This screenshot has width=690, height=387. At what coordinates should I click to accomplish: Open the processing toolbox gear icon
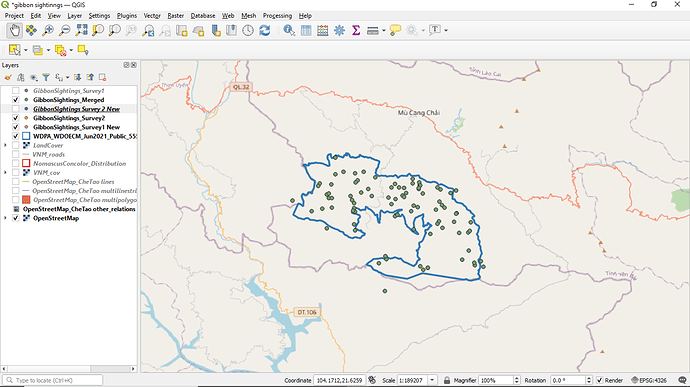[x=339, y=30]
